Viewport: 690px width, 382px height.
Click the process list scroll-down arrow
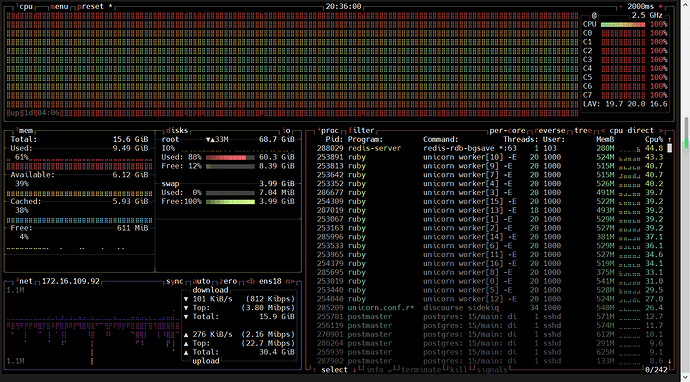coord(669,361)
